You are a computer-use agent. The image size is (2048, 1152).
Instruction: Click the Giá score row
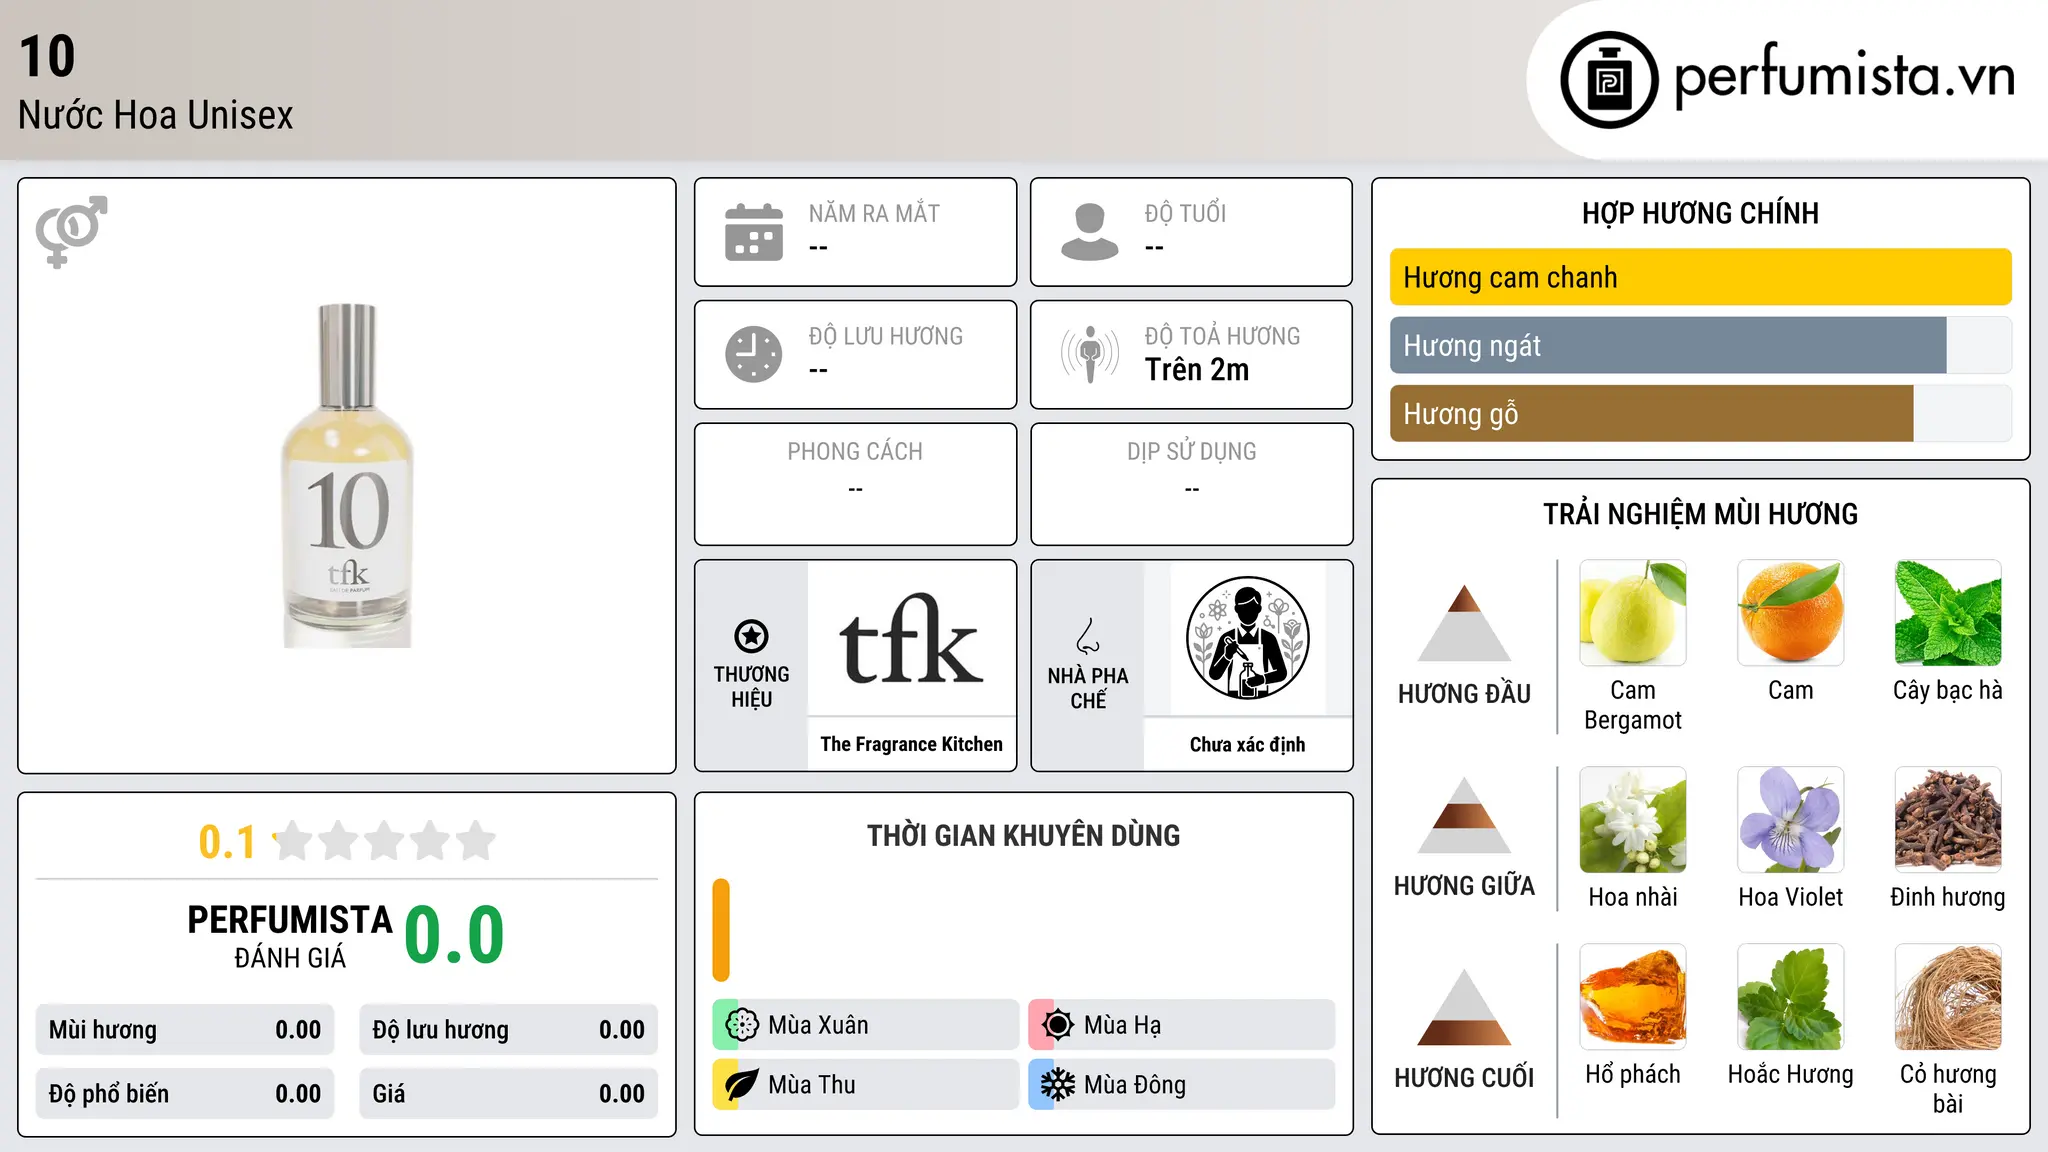click(508, 1093)
